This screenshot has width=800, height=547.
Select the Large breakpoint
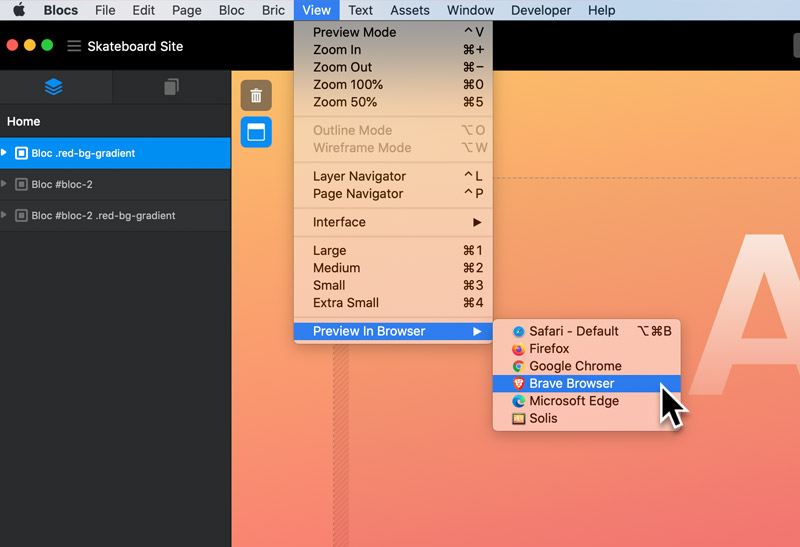click(x=393, y=251)
